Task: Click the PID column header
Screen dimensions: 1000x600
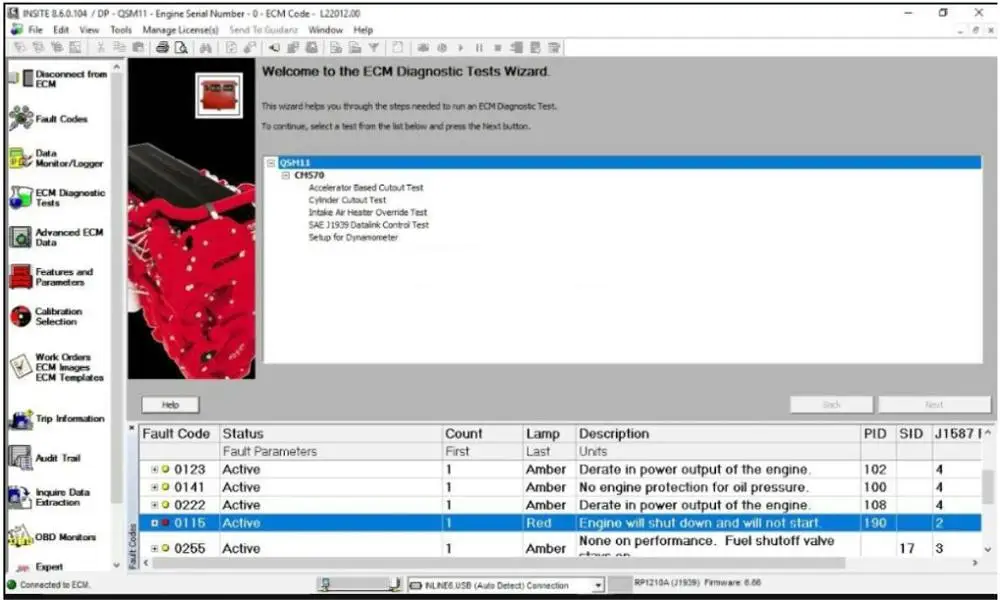Action: click(x=878, y=434)
